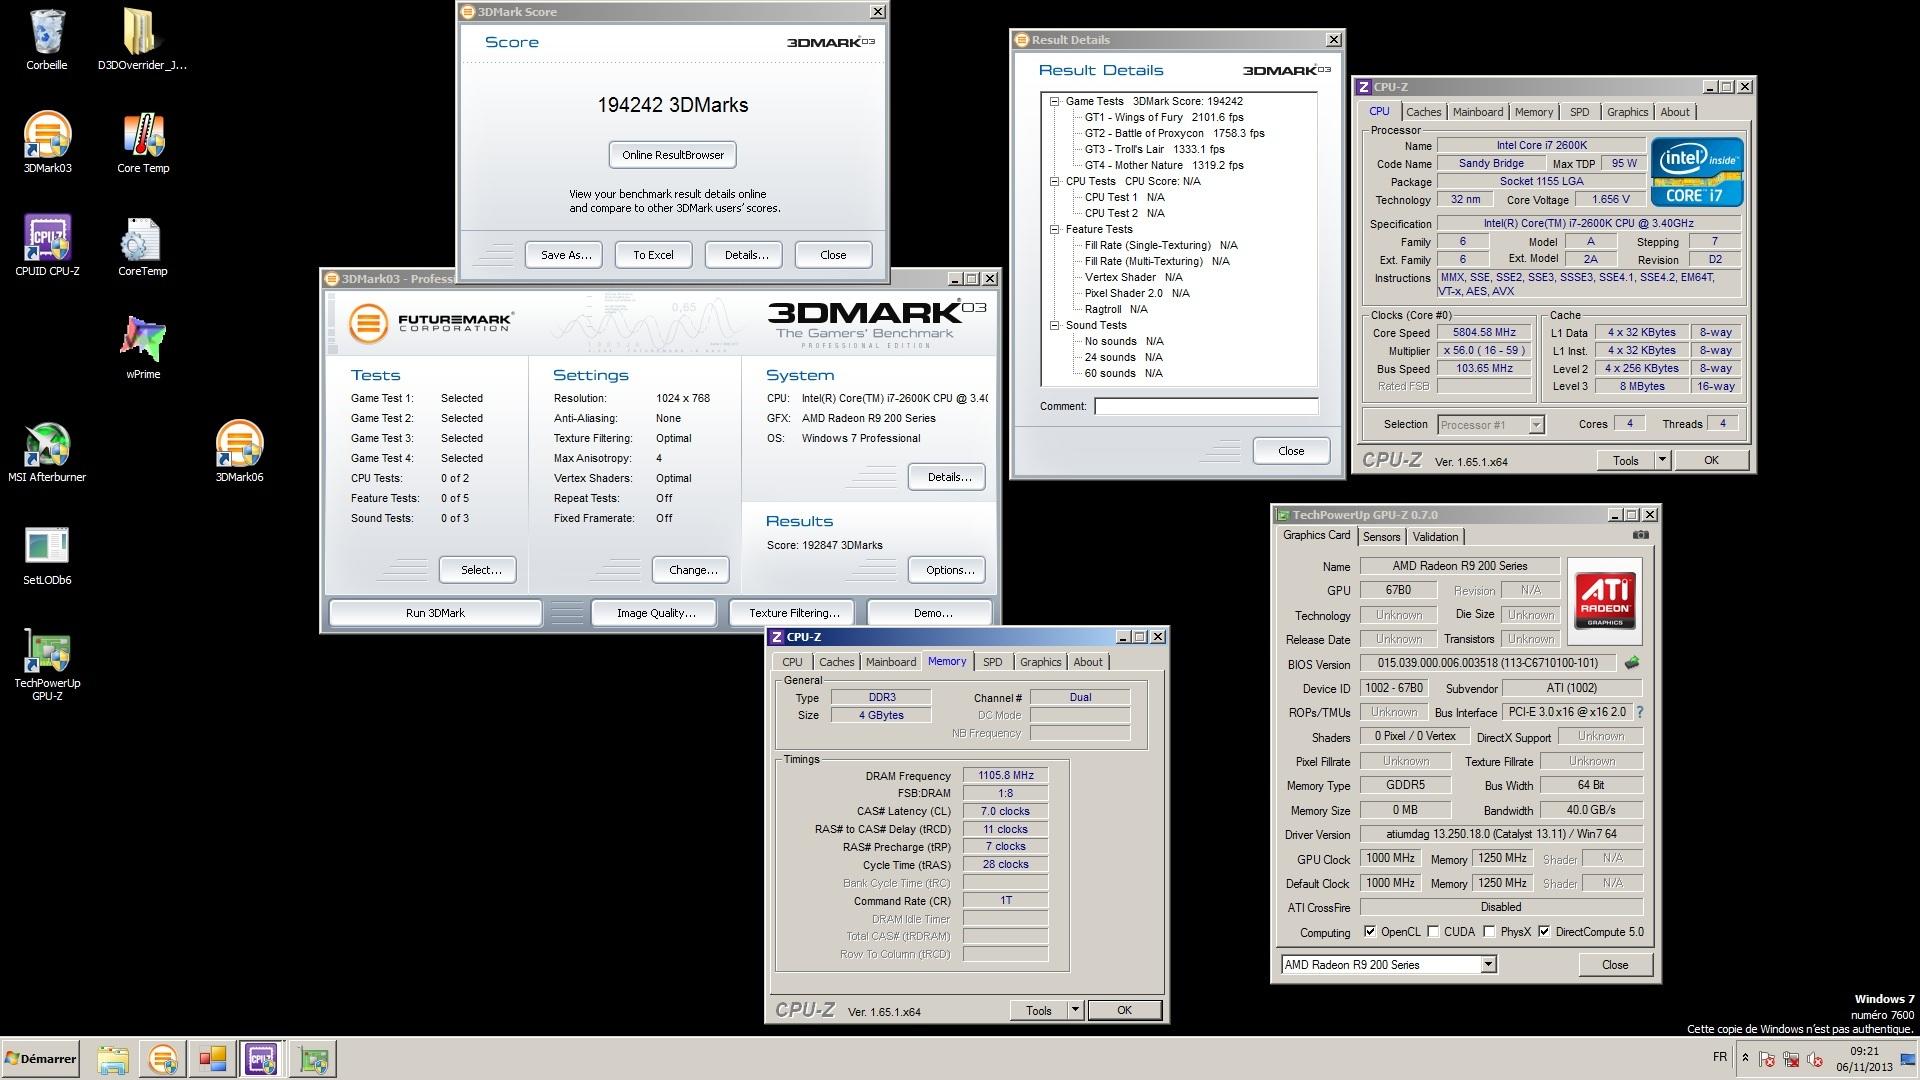Switch to Sensors tab in GPU-Z

click(1381, 537)
